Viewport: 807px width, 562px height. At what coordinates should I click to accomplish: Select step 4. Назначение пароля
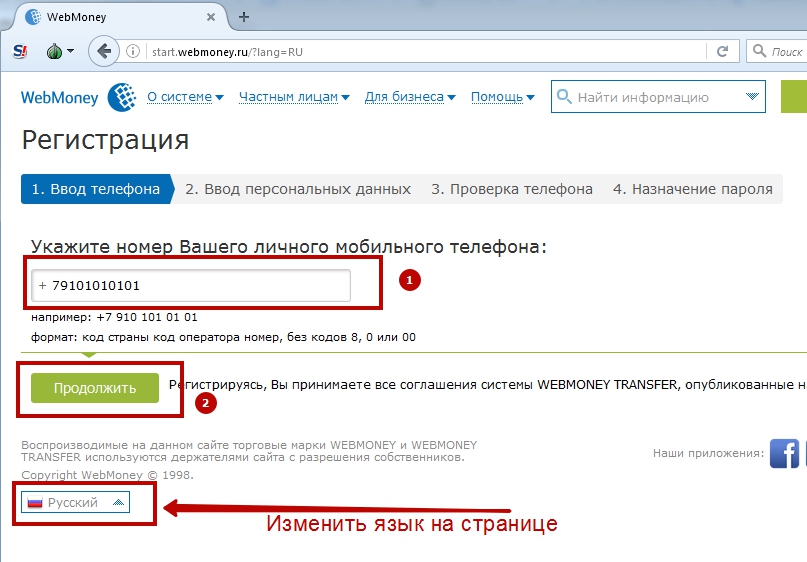[x=692, y=189]
